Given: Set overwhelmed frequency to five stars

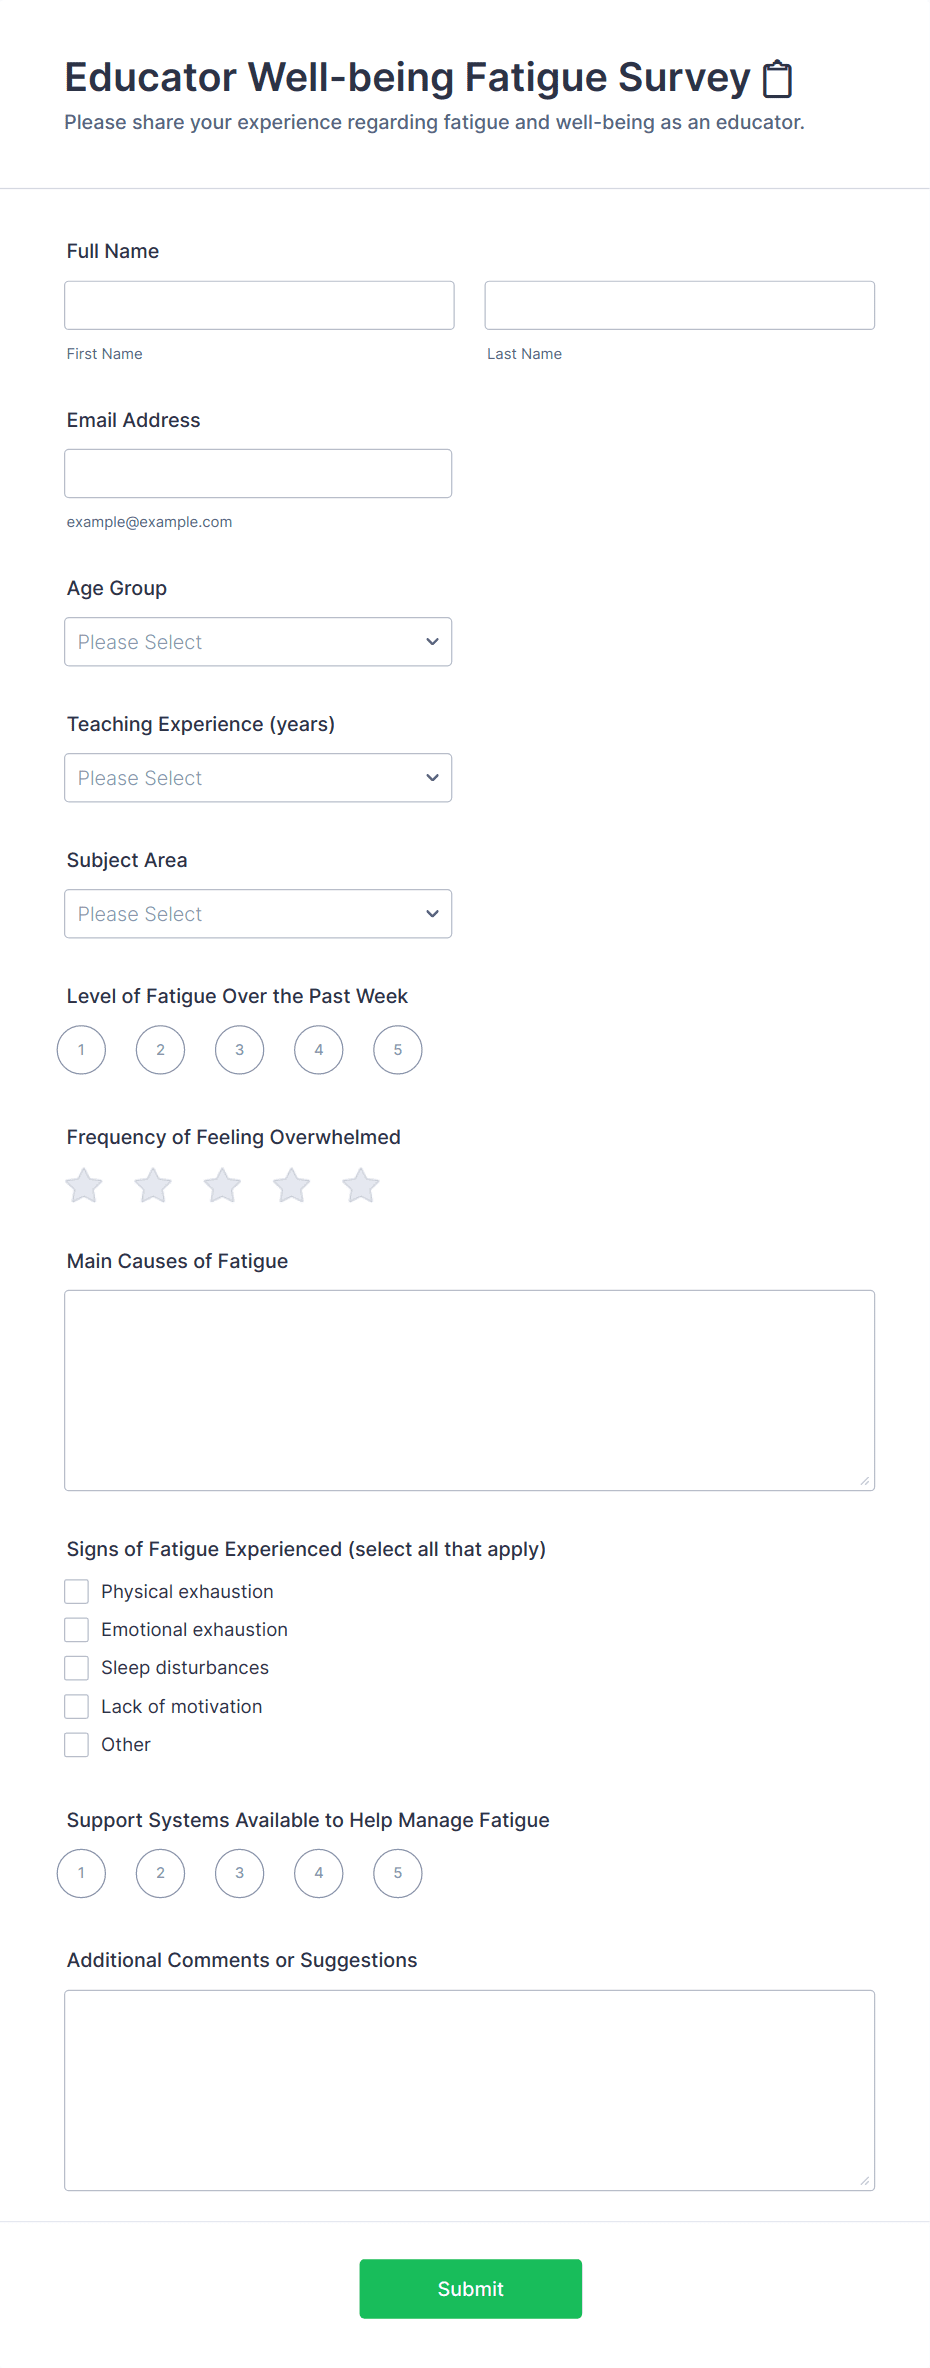Looking at the screenshot, I should tap(361, 1186).
